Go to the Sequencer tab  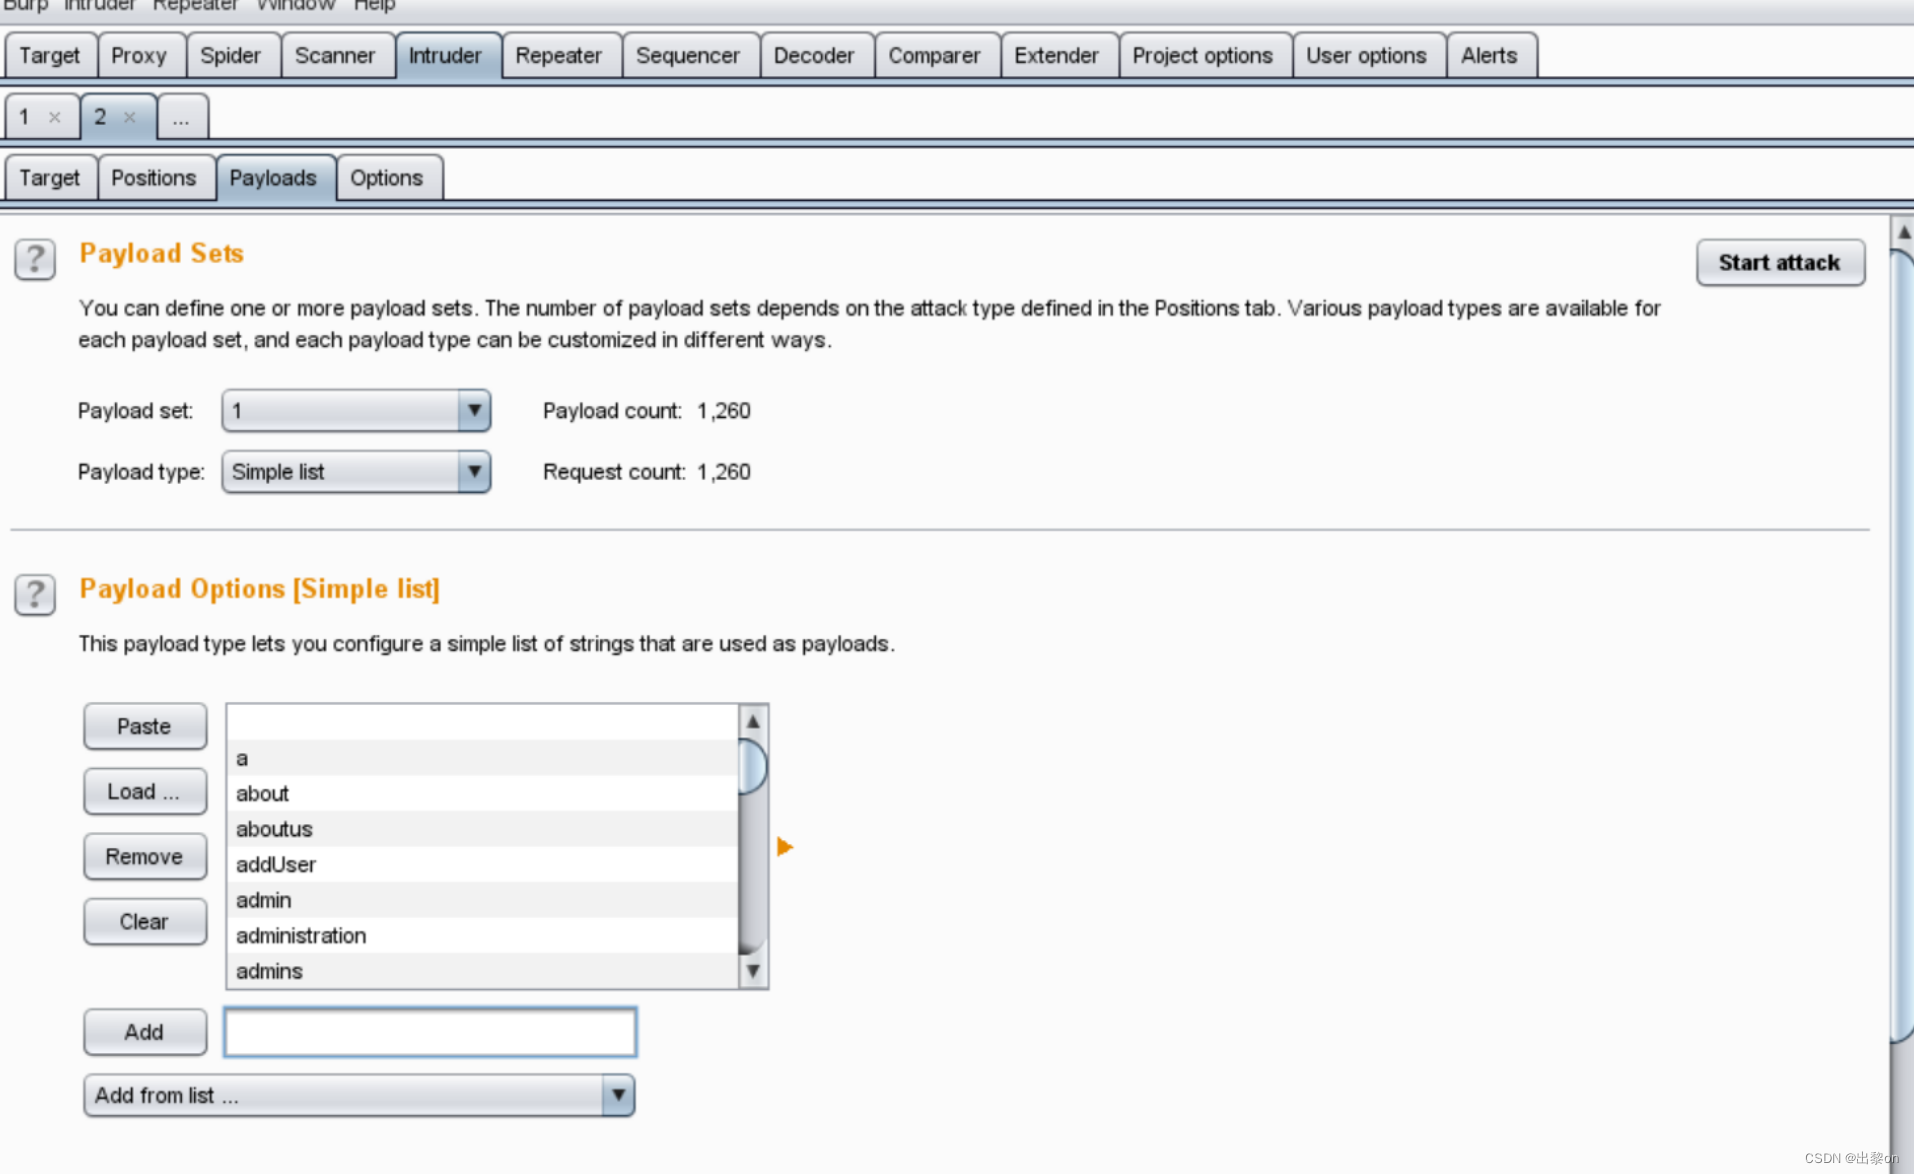coord(688,56)
